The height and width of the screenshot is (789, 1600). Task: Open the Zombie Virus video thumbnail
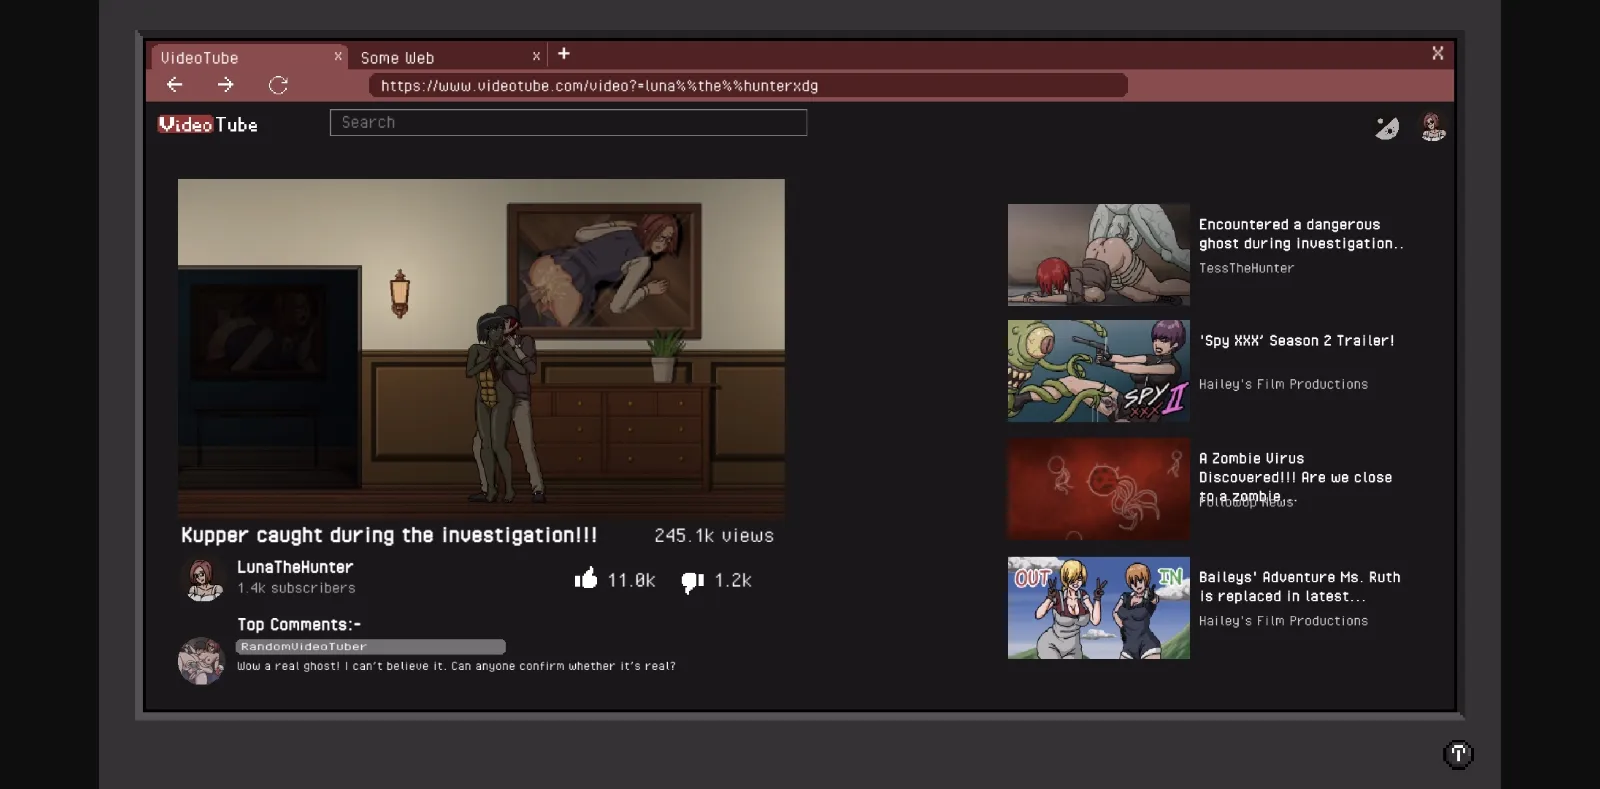pyautogui.click(x=1098, y=489)
